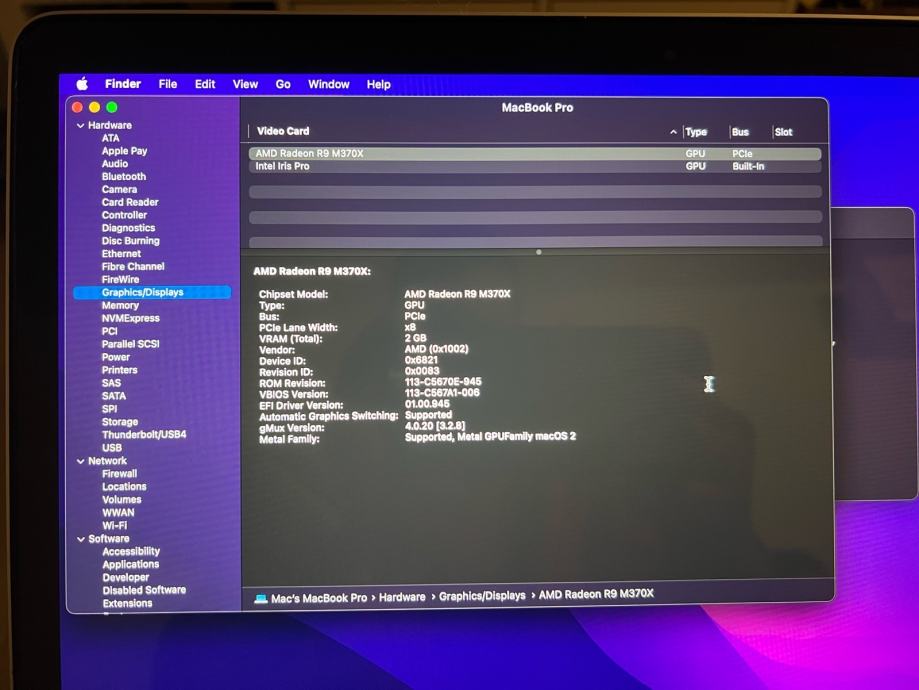Select FireWire in the sidebar
This screenshot has height=690, width=919.
120,280
